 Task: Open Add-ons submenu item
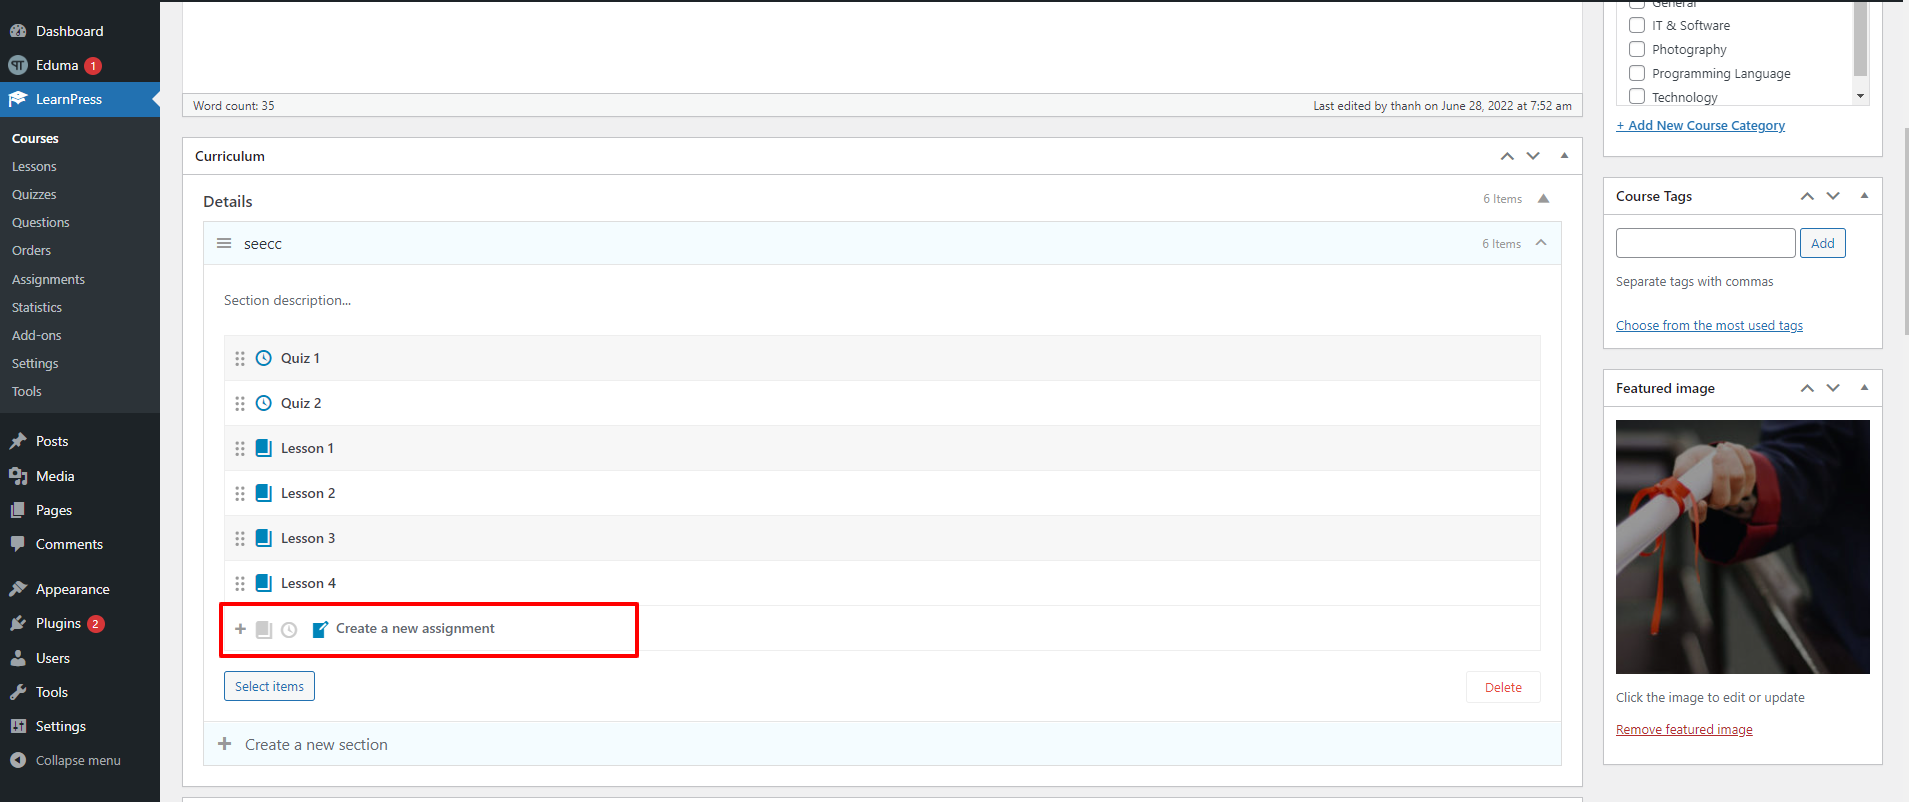[37, 335]
